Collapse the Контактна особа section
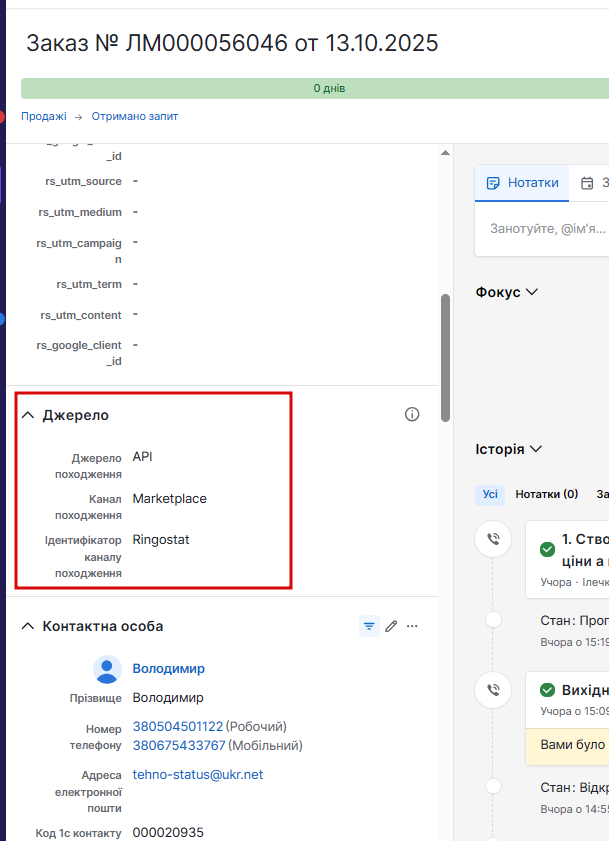 tap(28, 626)
